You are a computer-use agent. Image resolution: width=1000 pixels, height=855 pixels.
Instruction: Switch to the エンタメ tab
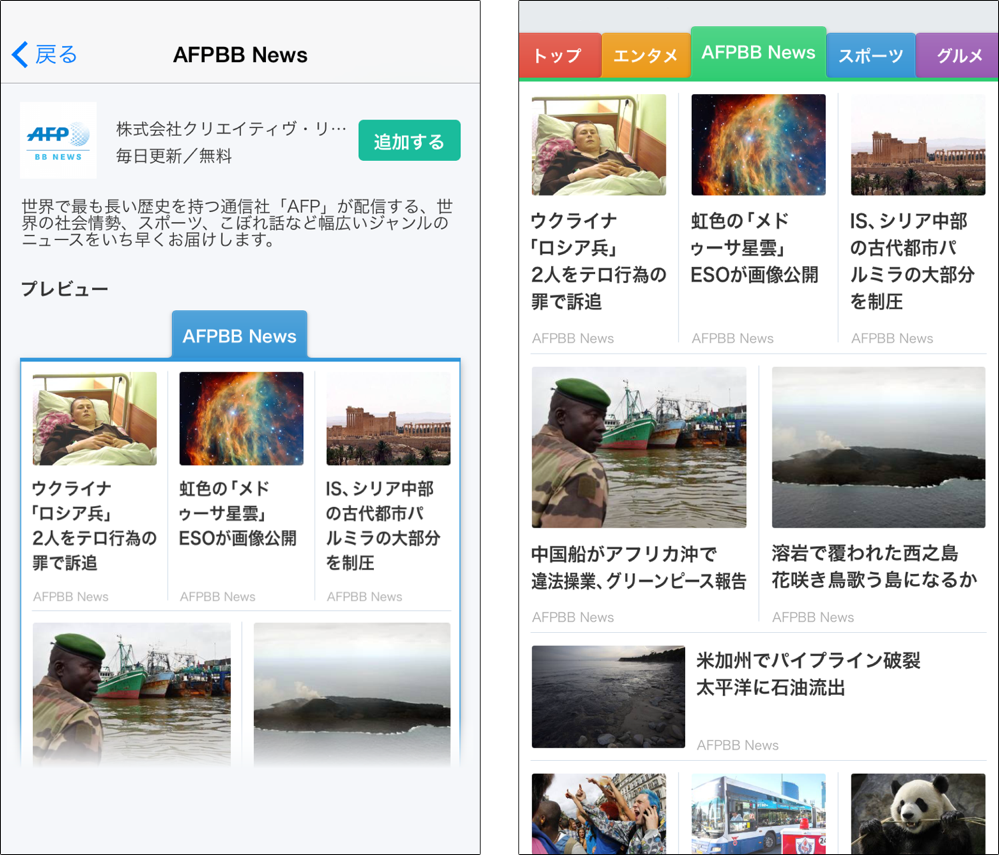646,55
